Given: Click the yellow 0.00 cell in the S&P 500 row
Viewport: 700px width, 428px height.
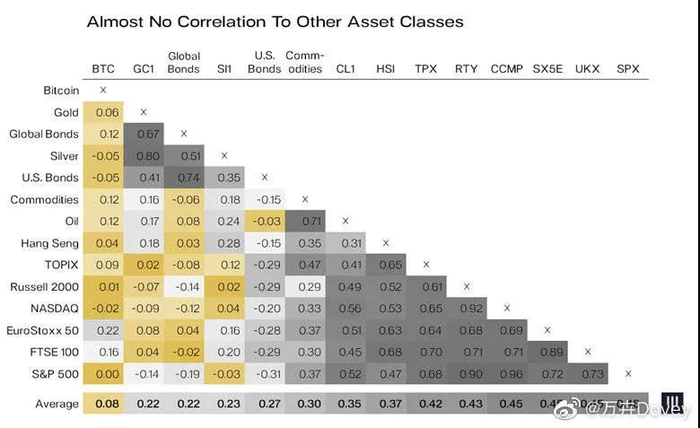Looking at the screenshot, I should [103, 374].
